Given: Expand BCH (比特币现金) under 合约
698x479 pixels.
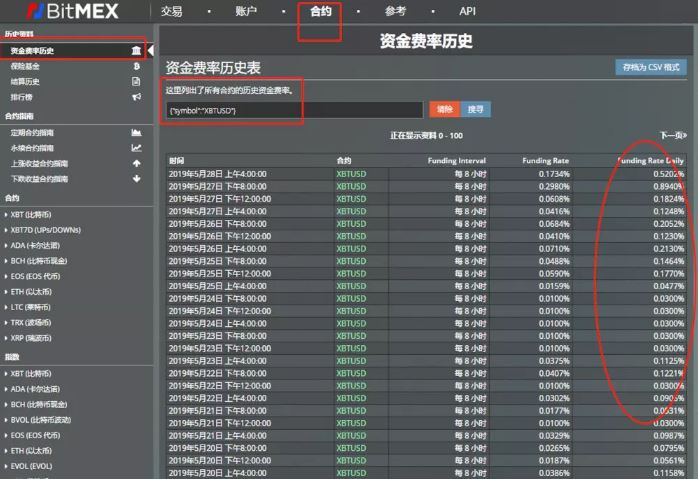Looking at the screenshot, I should (x=39, y=261).
